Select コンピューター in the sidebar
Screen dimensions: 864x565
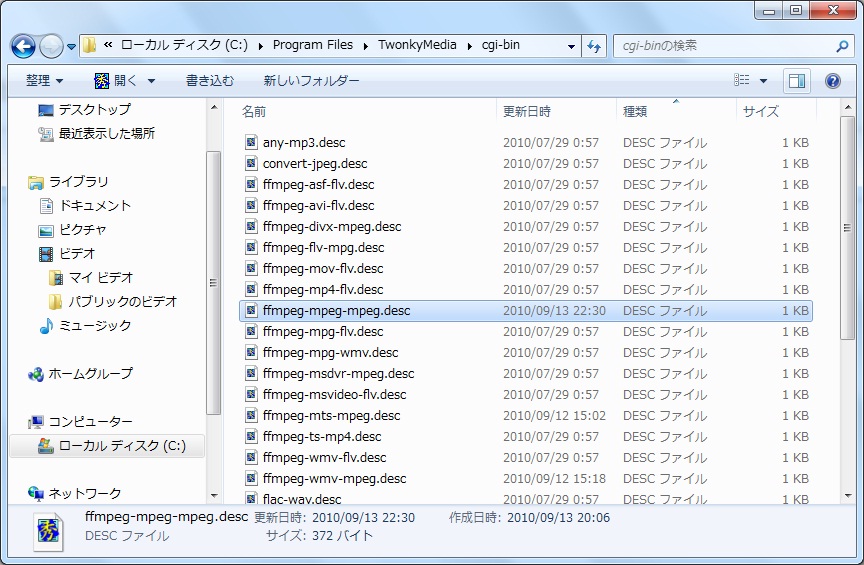pos(80,422)
